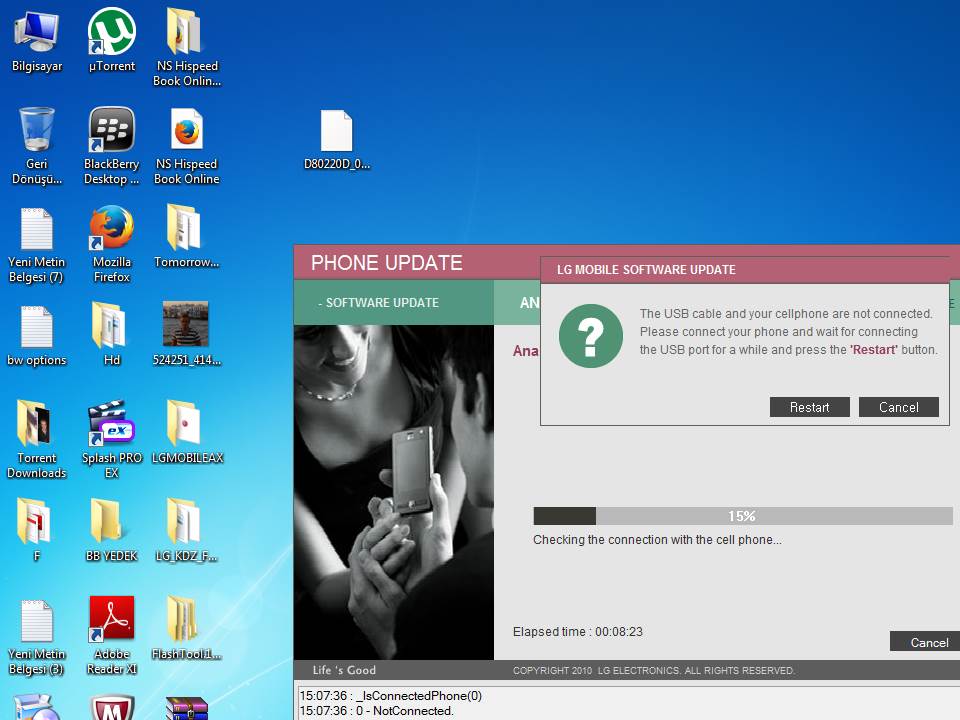Open the Torrent Downloads folder

click(37, 438)
